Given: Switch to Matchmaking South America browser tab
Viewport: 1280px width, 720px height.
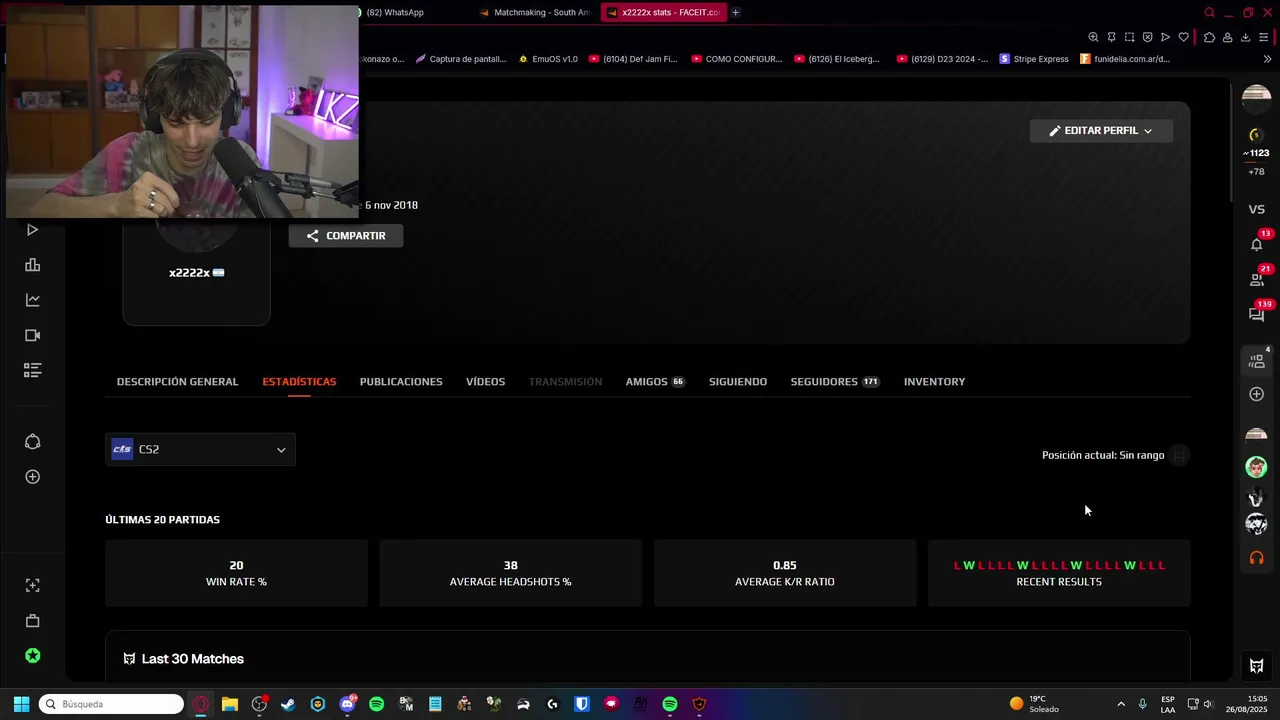Looking at the screenshot, I should (x=535, y=12).
